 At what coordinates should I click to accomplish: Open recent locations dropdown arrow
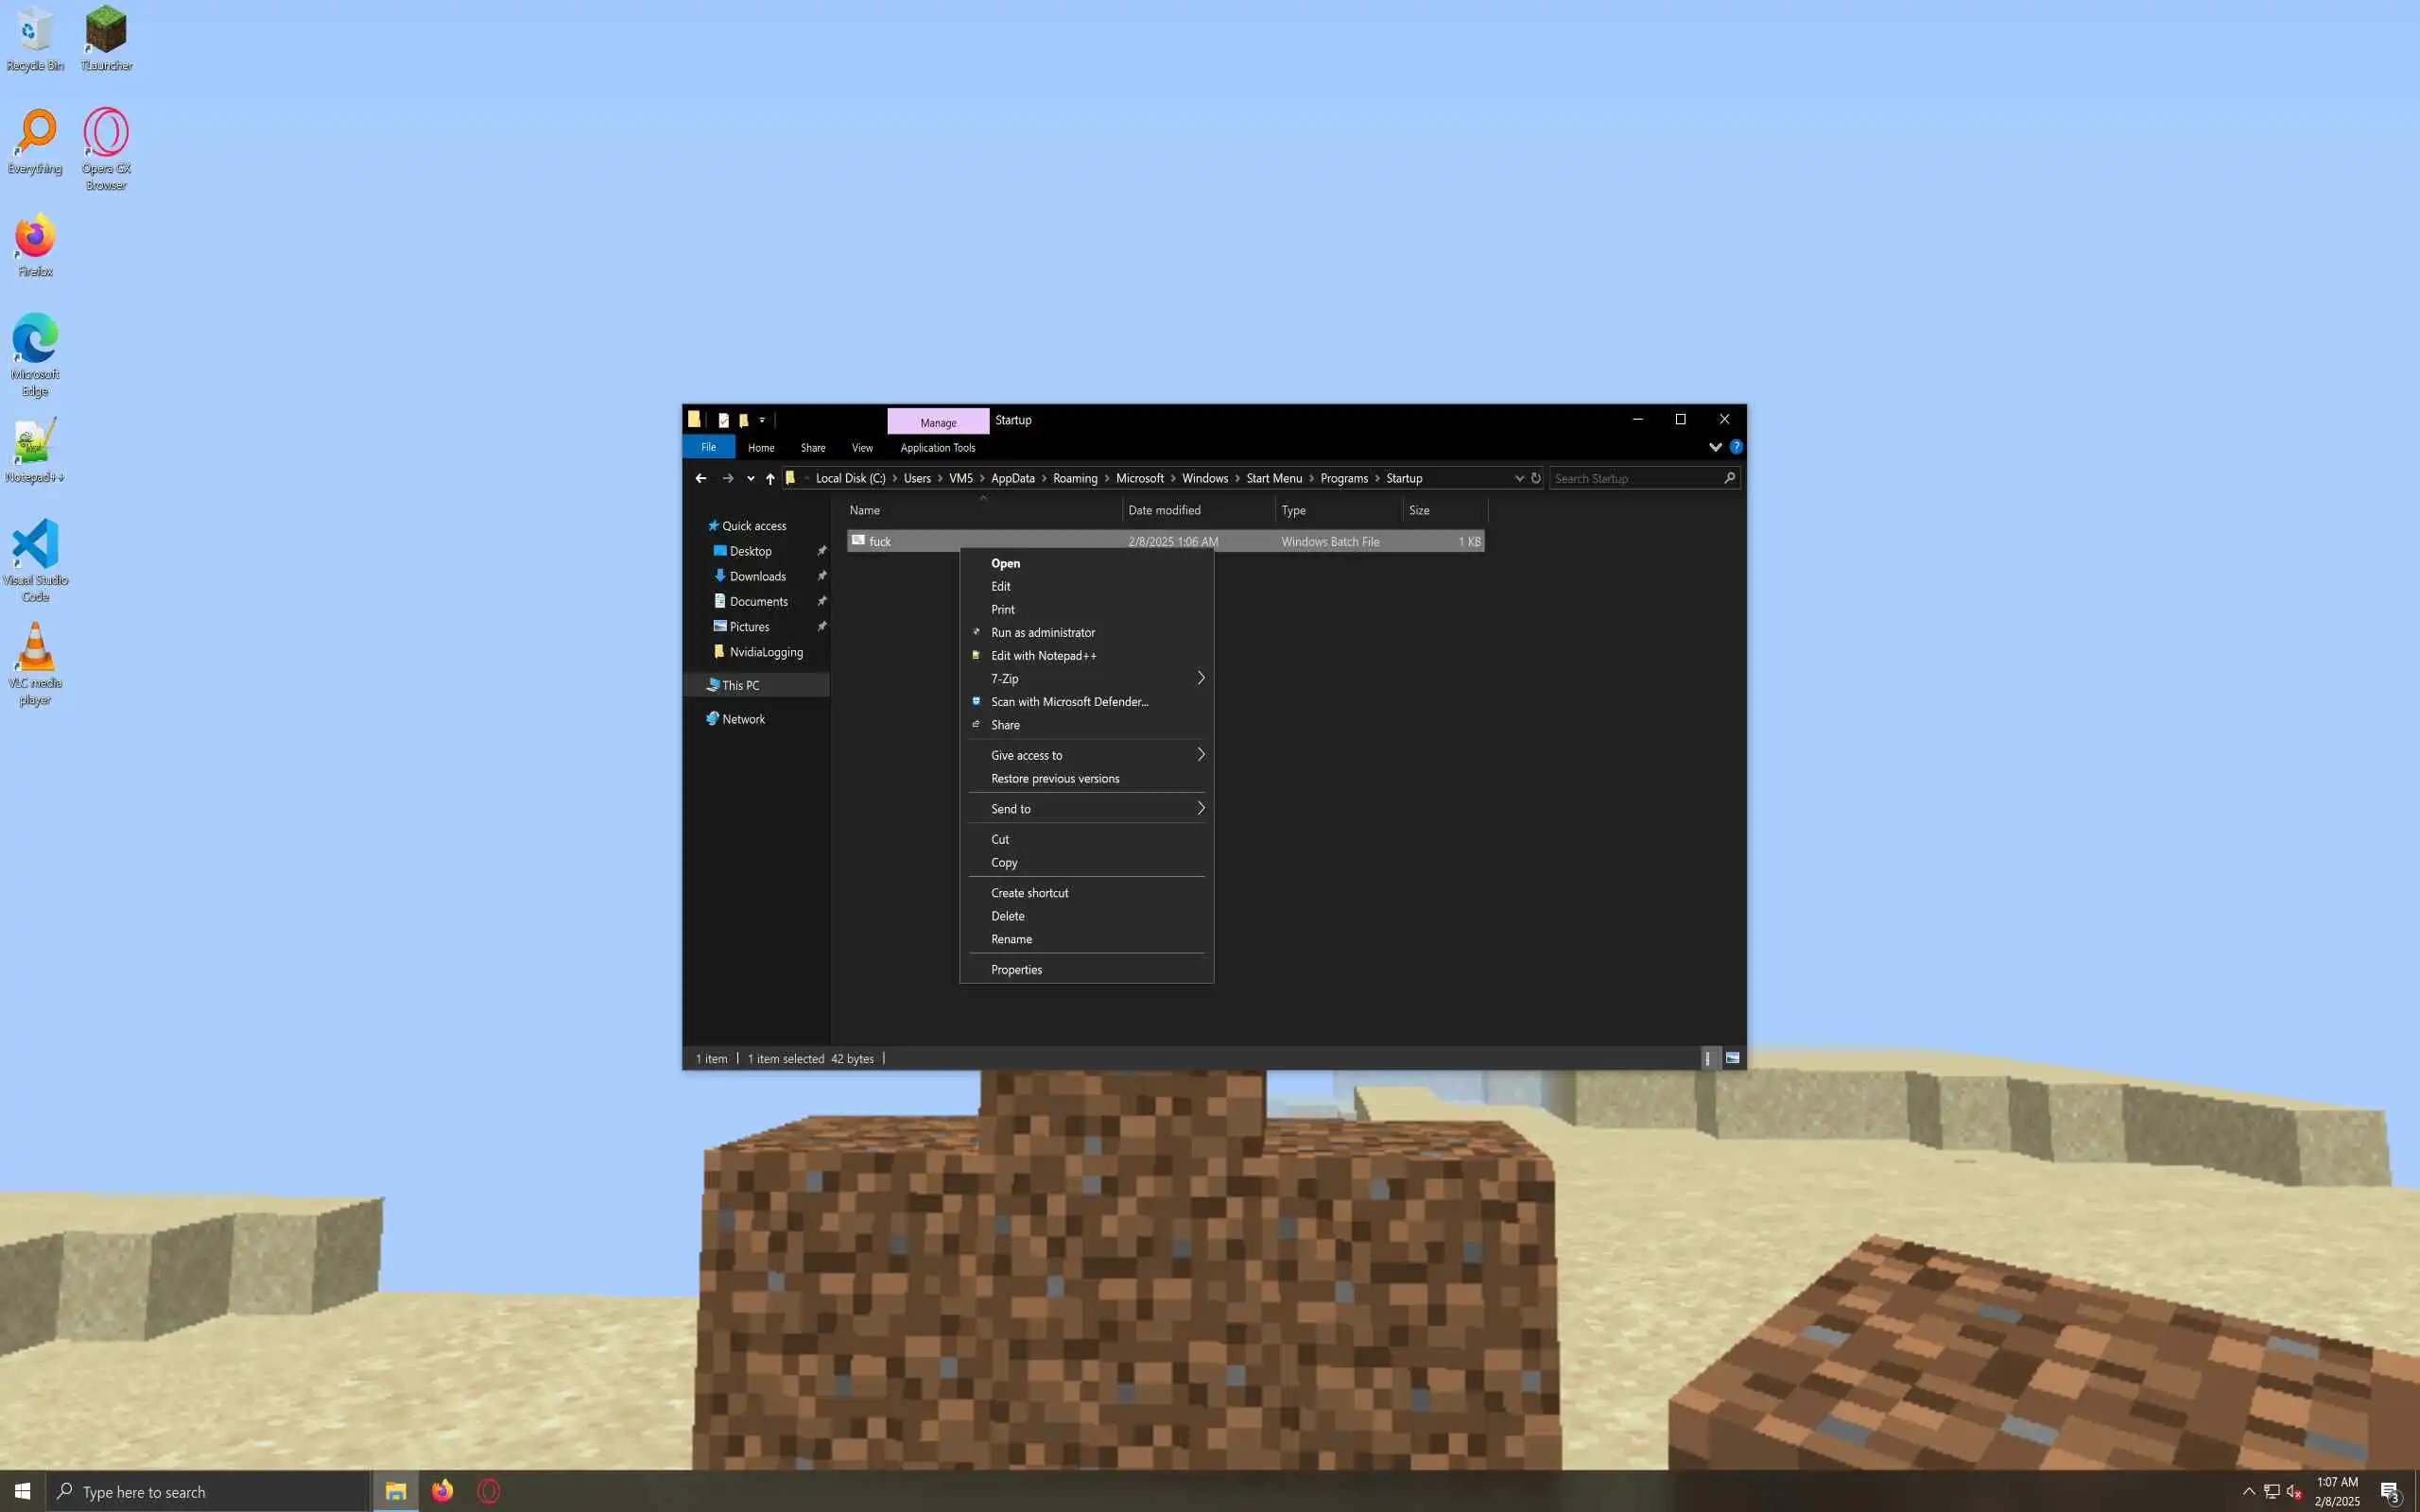(x=750, y=478)
